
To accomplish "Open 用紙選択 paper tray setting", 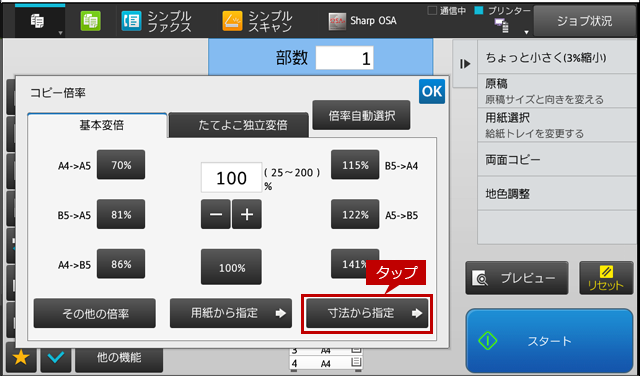I will click(558, 125).
